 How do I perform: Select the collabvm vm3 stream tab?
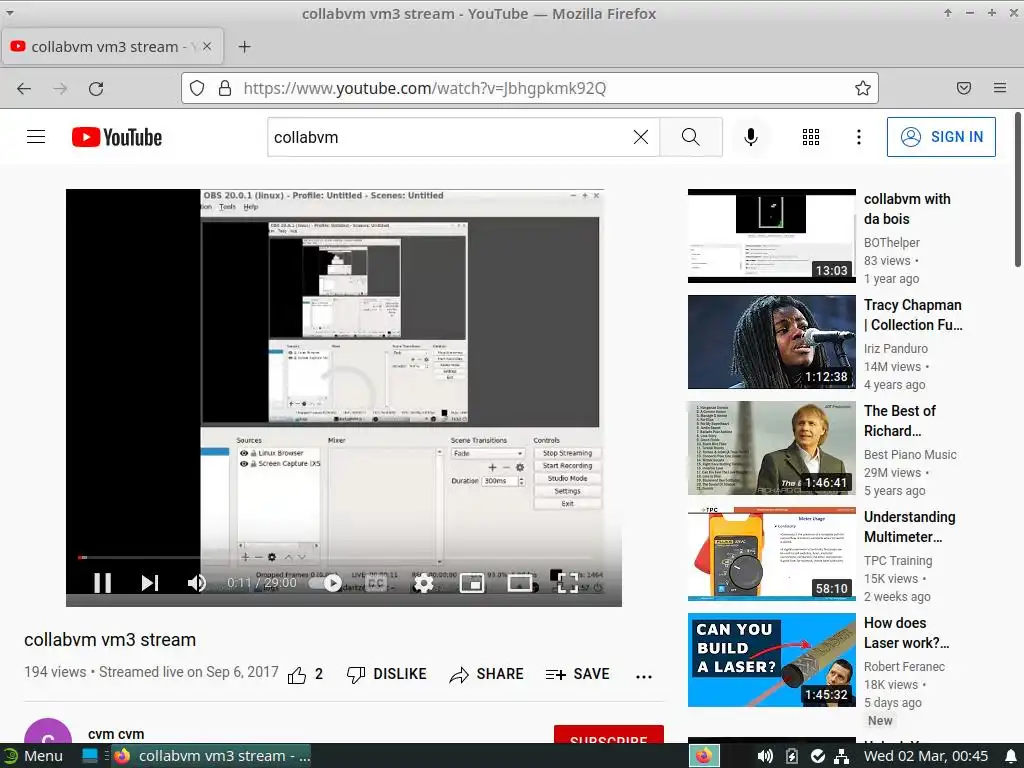pos(112,46)
